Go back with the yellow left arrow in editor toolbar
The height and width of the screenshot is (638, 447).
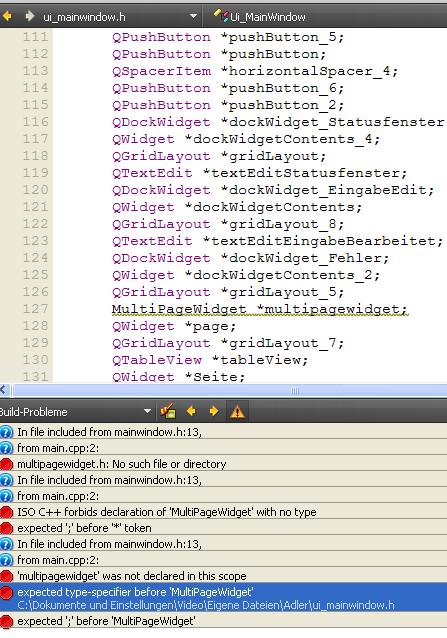(x=7, y=16)
